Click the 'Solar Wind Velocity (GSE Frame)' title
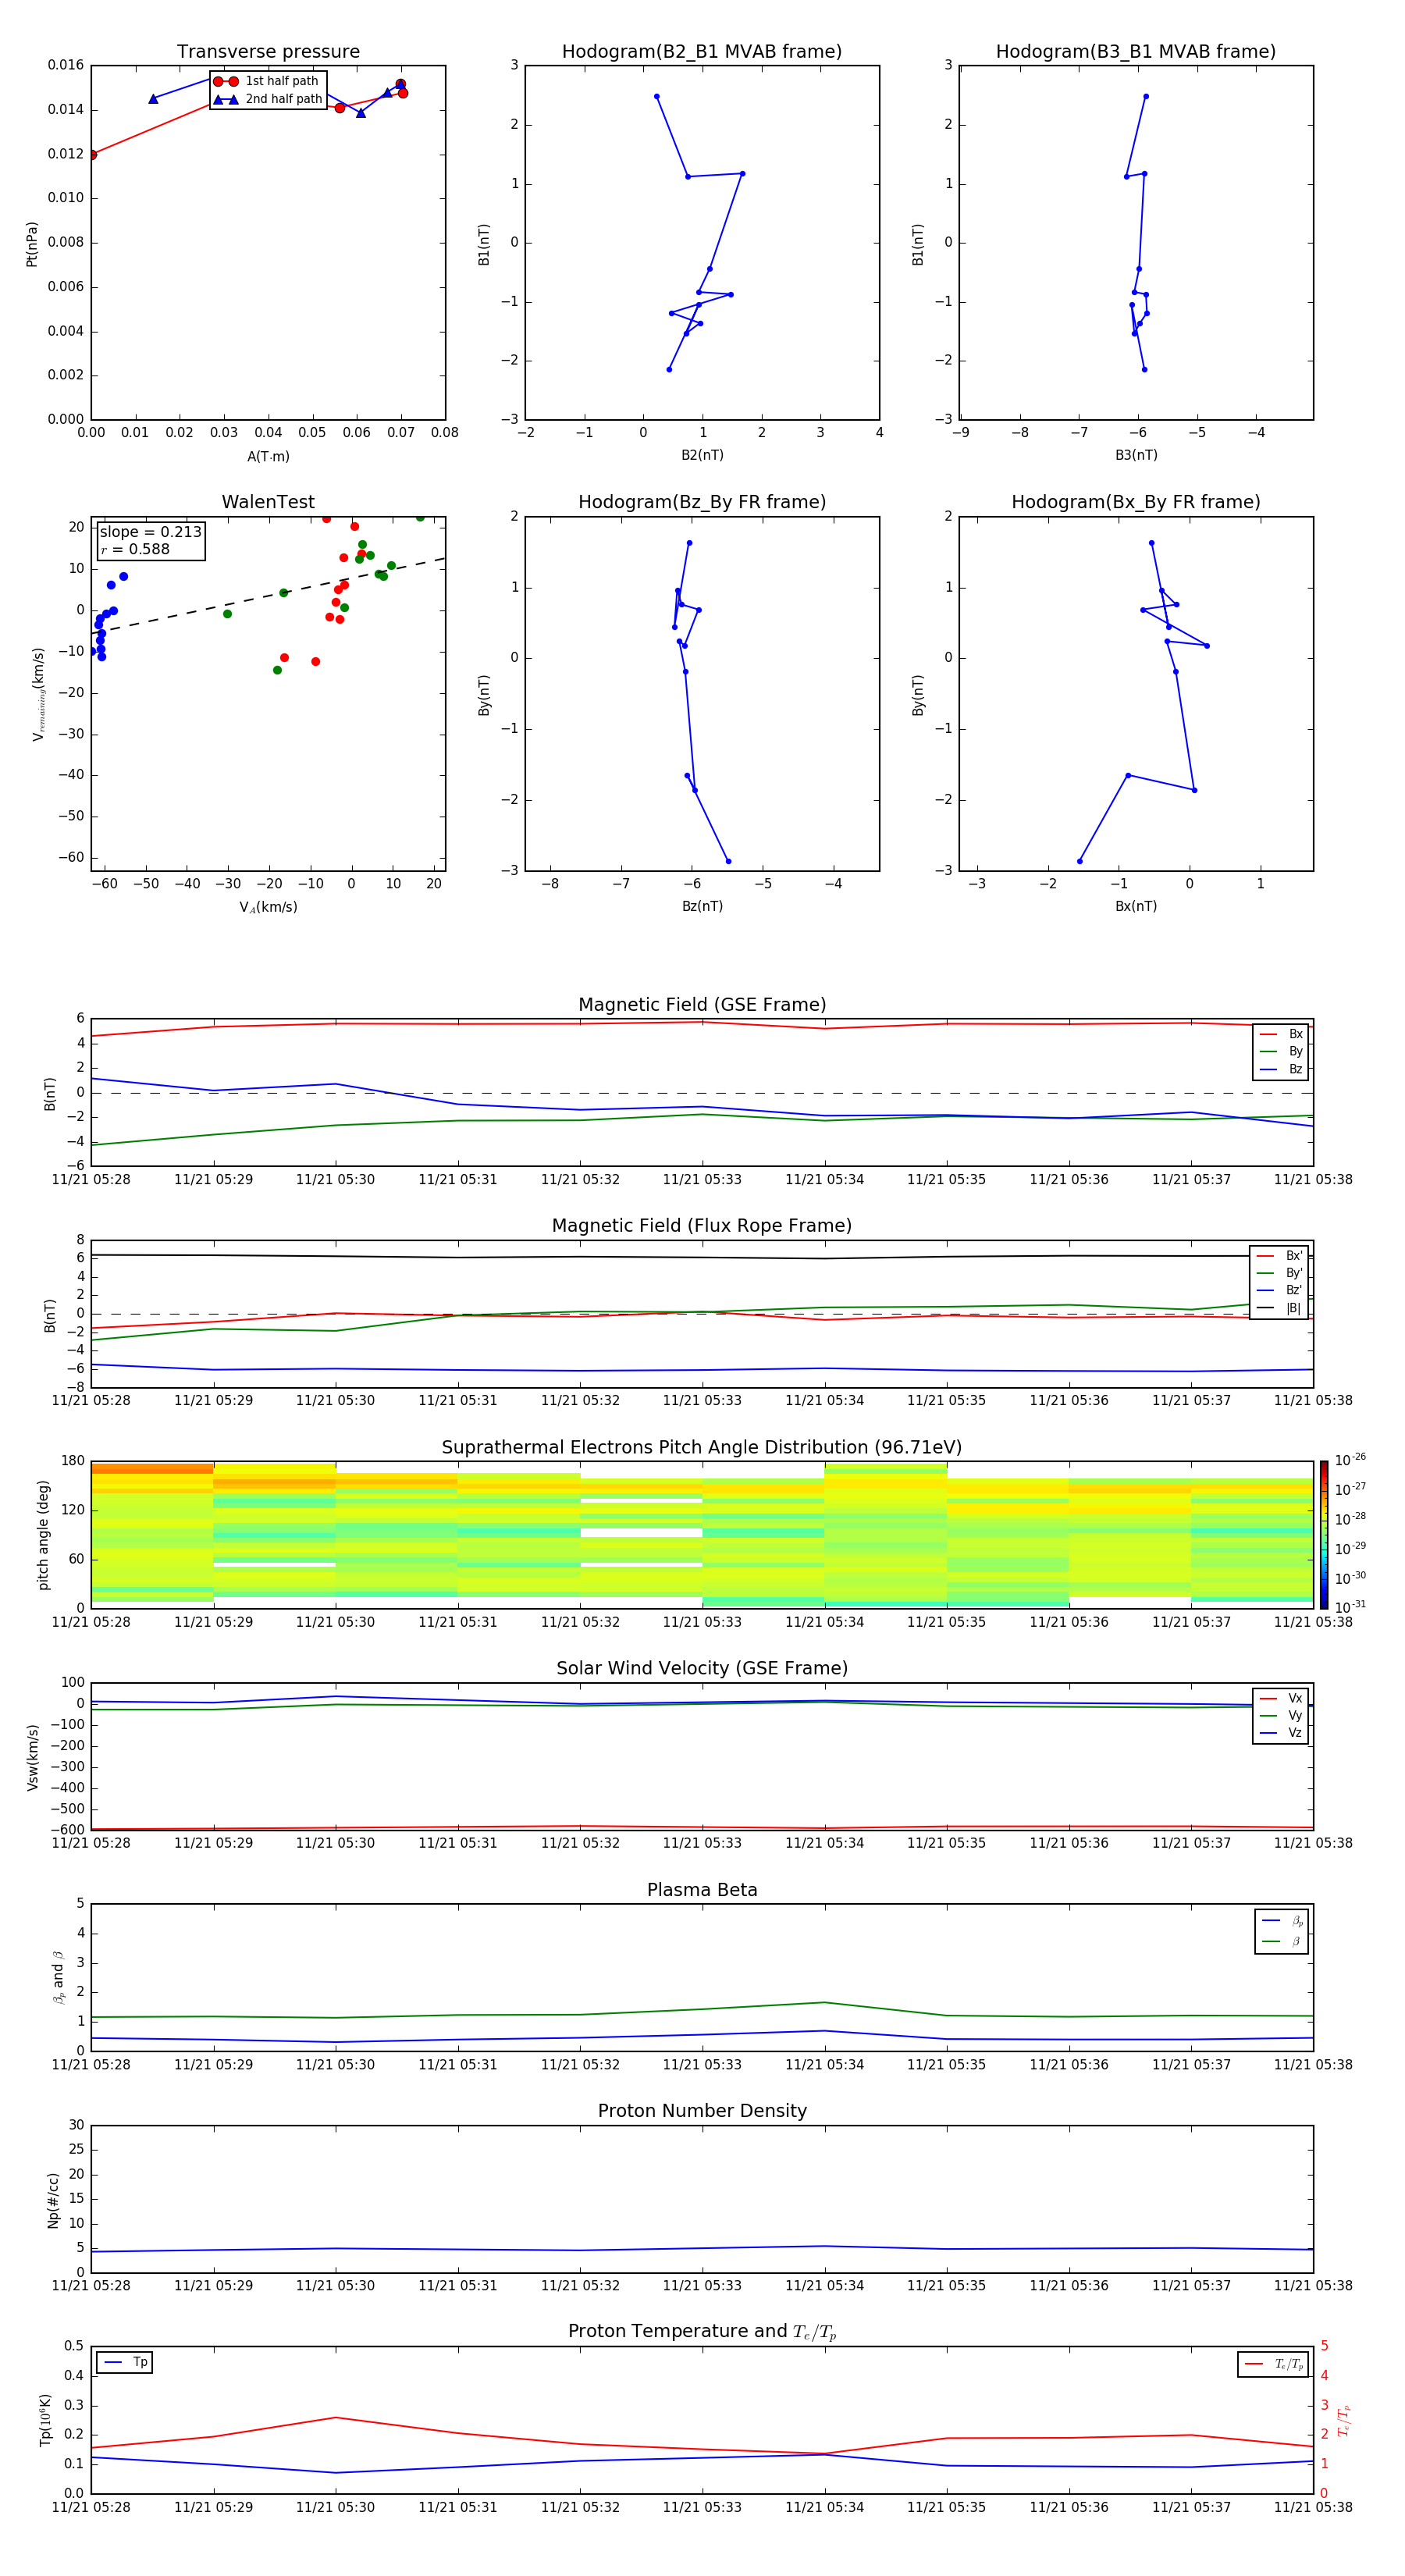The image size is (1405, 2576). (x=702, y=1669)
